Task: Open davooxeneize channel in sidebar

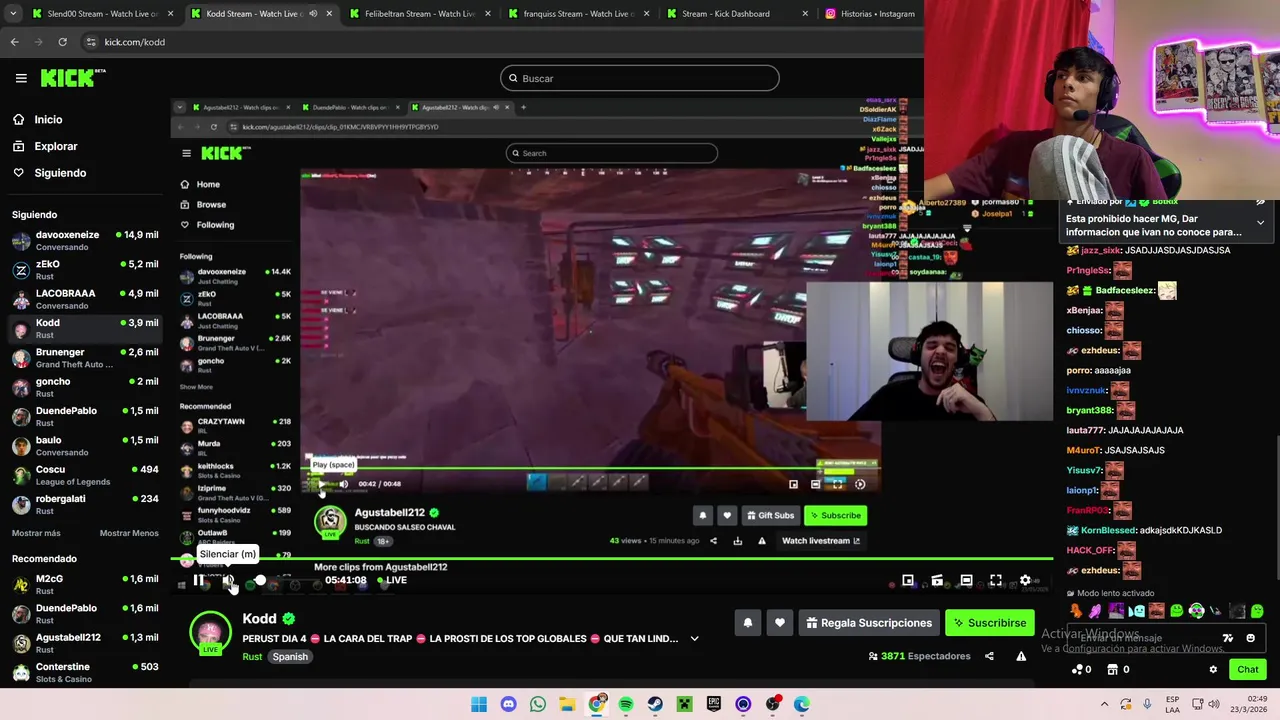Action: pos(85,240)
